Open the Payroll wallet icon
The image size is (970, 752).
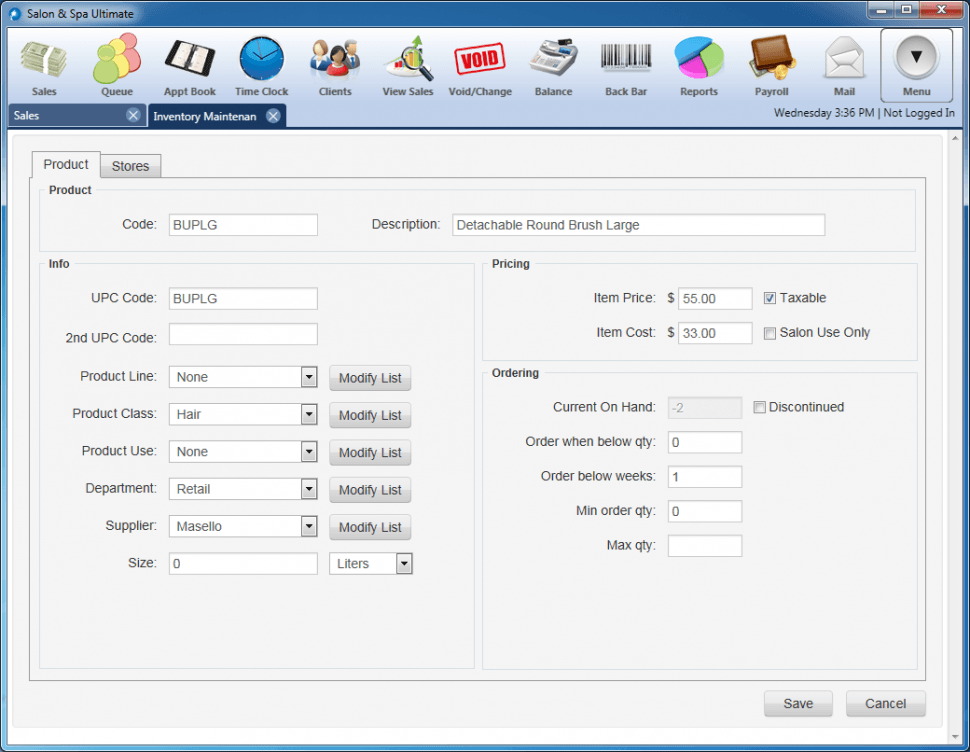pyautogui.click(x=771, y=62)
